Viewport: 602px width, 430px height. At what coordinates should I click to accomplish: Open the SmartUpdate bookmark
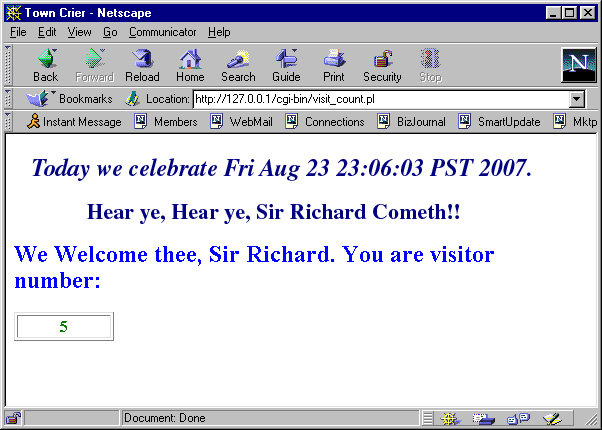(x=499, y=122)
